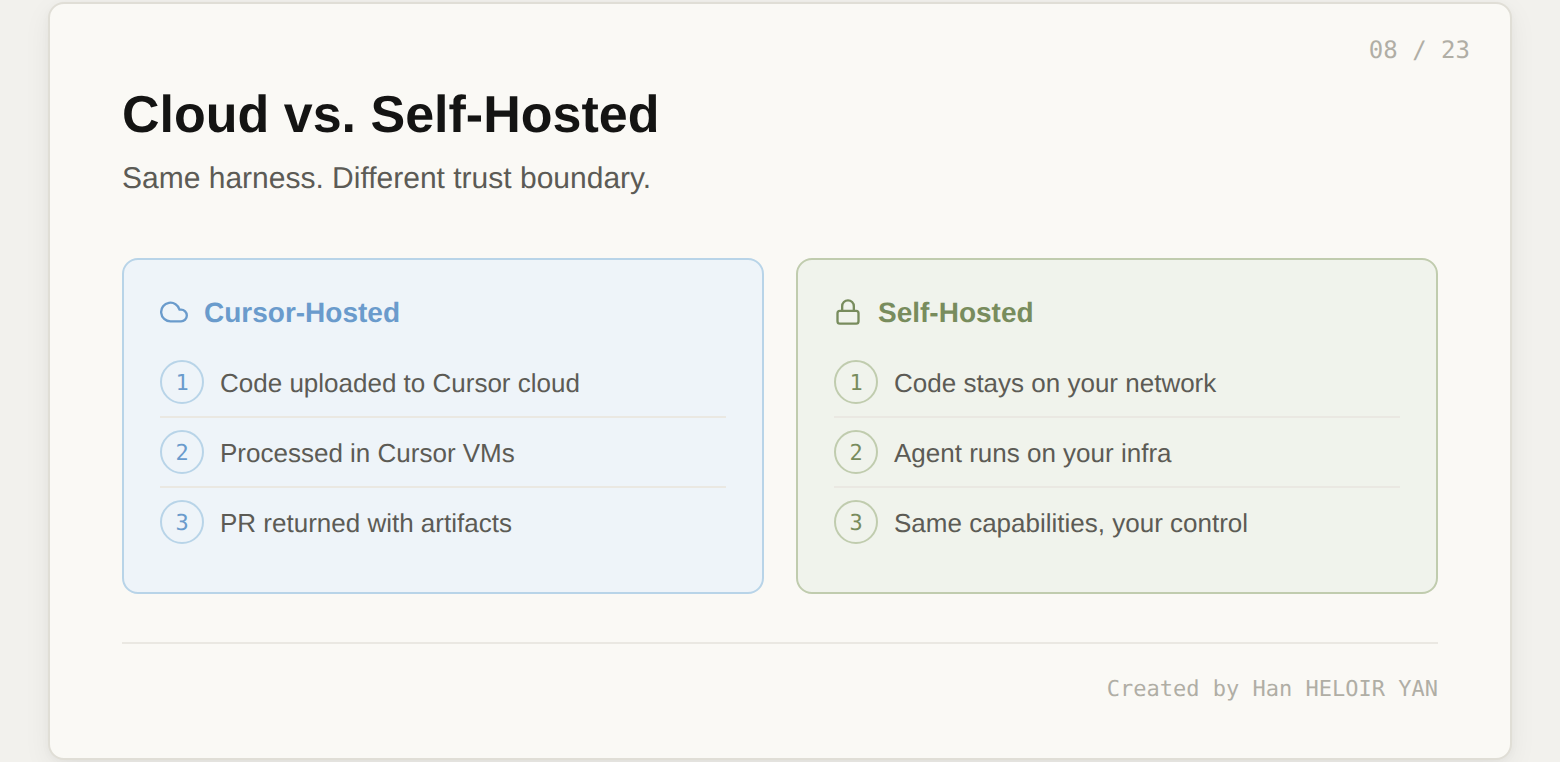Click the Cursor-Hosted card heading
Image resolution: width=1560 pixels, height=762 pixels.
point(302,313)
